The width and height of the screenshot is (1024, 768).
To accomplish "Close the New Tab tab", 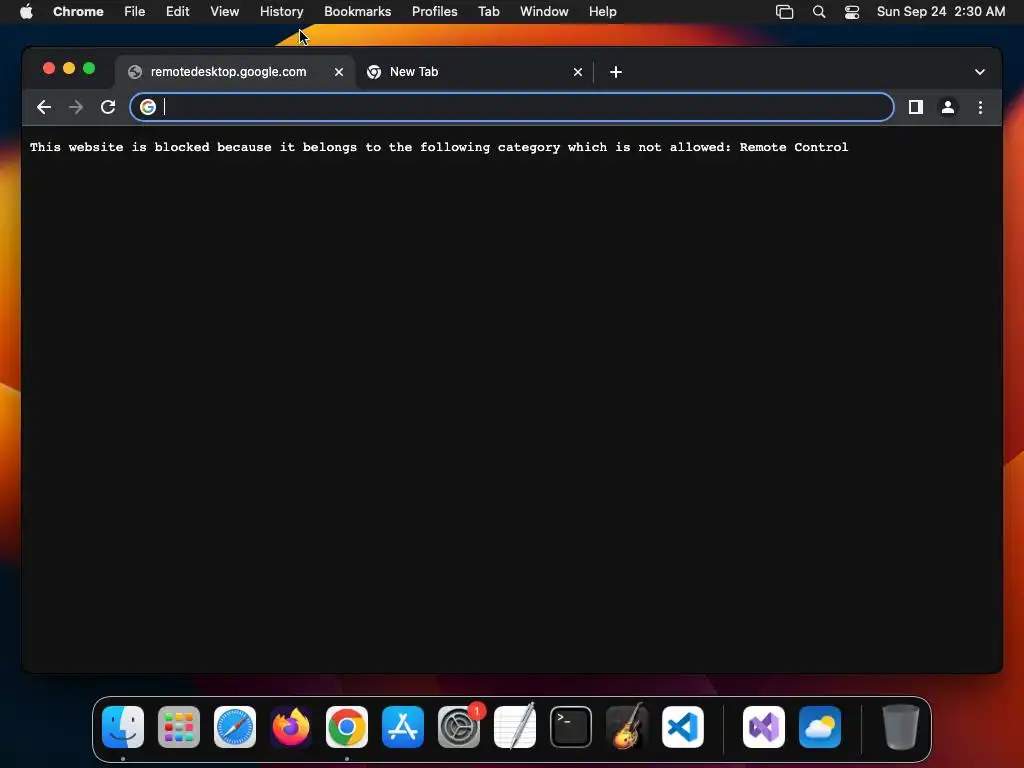I will 577,72.
